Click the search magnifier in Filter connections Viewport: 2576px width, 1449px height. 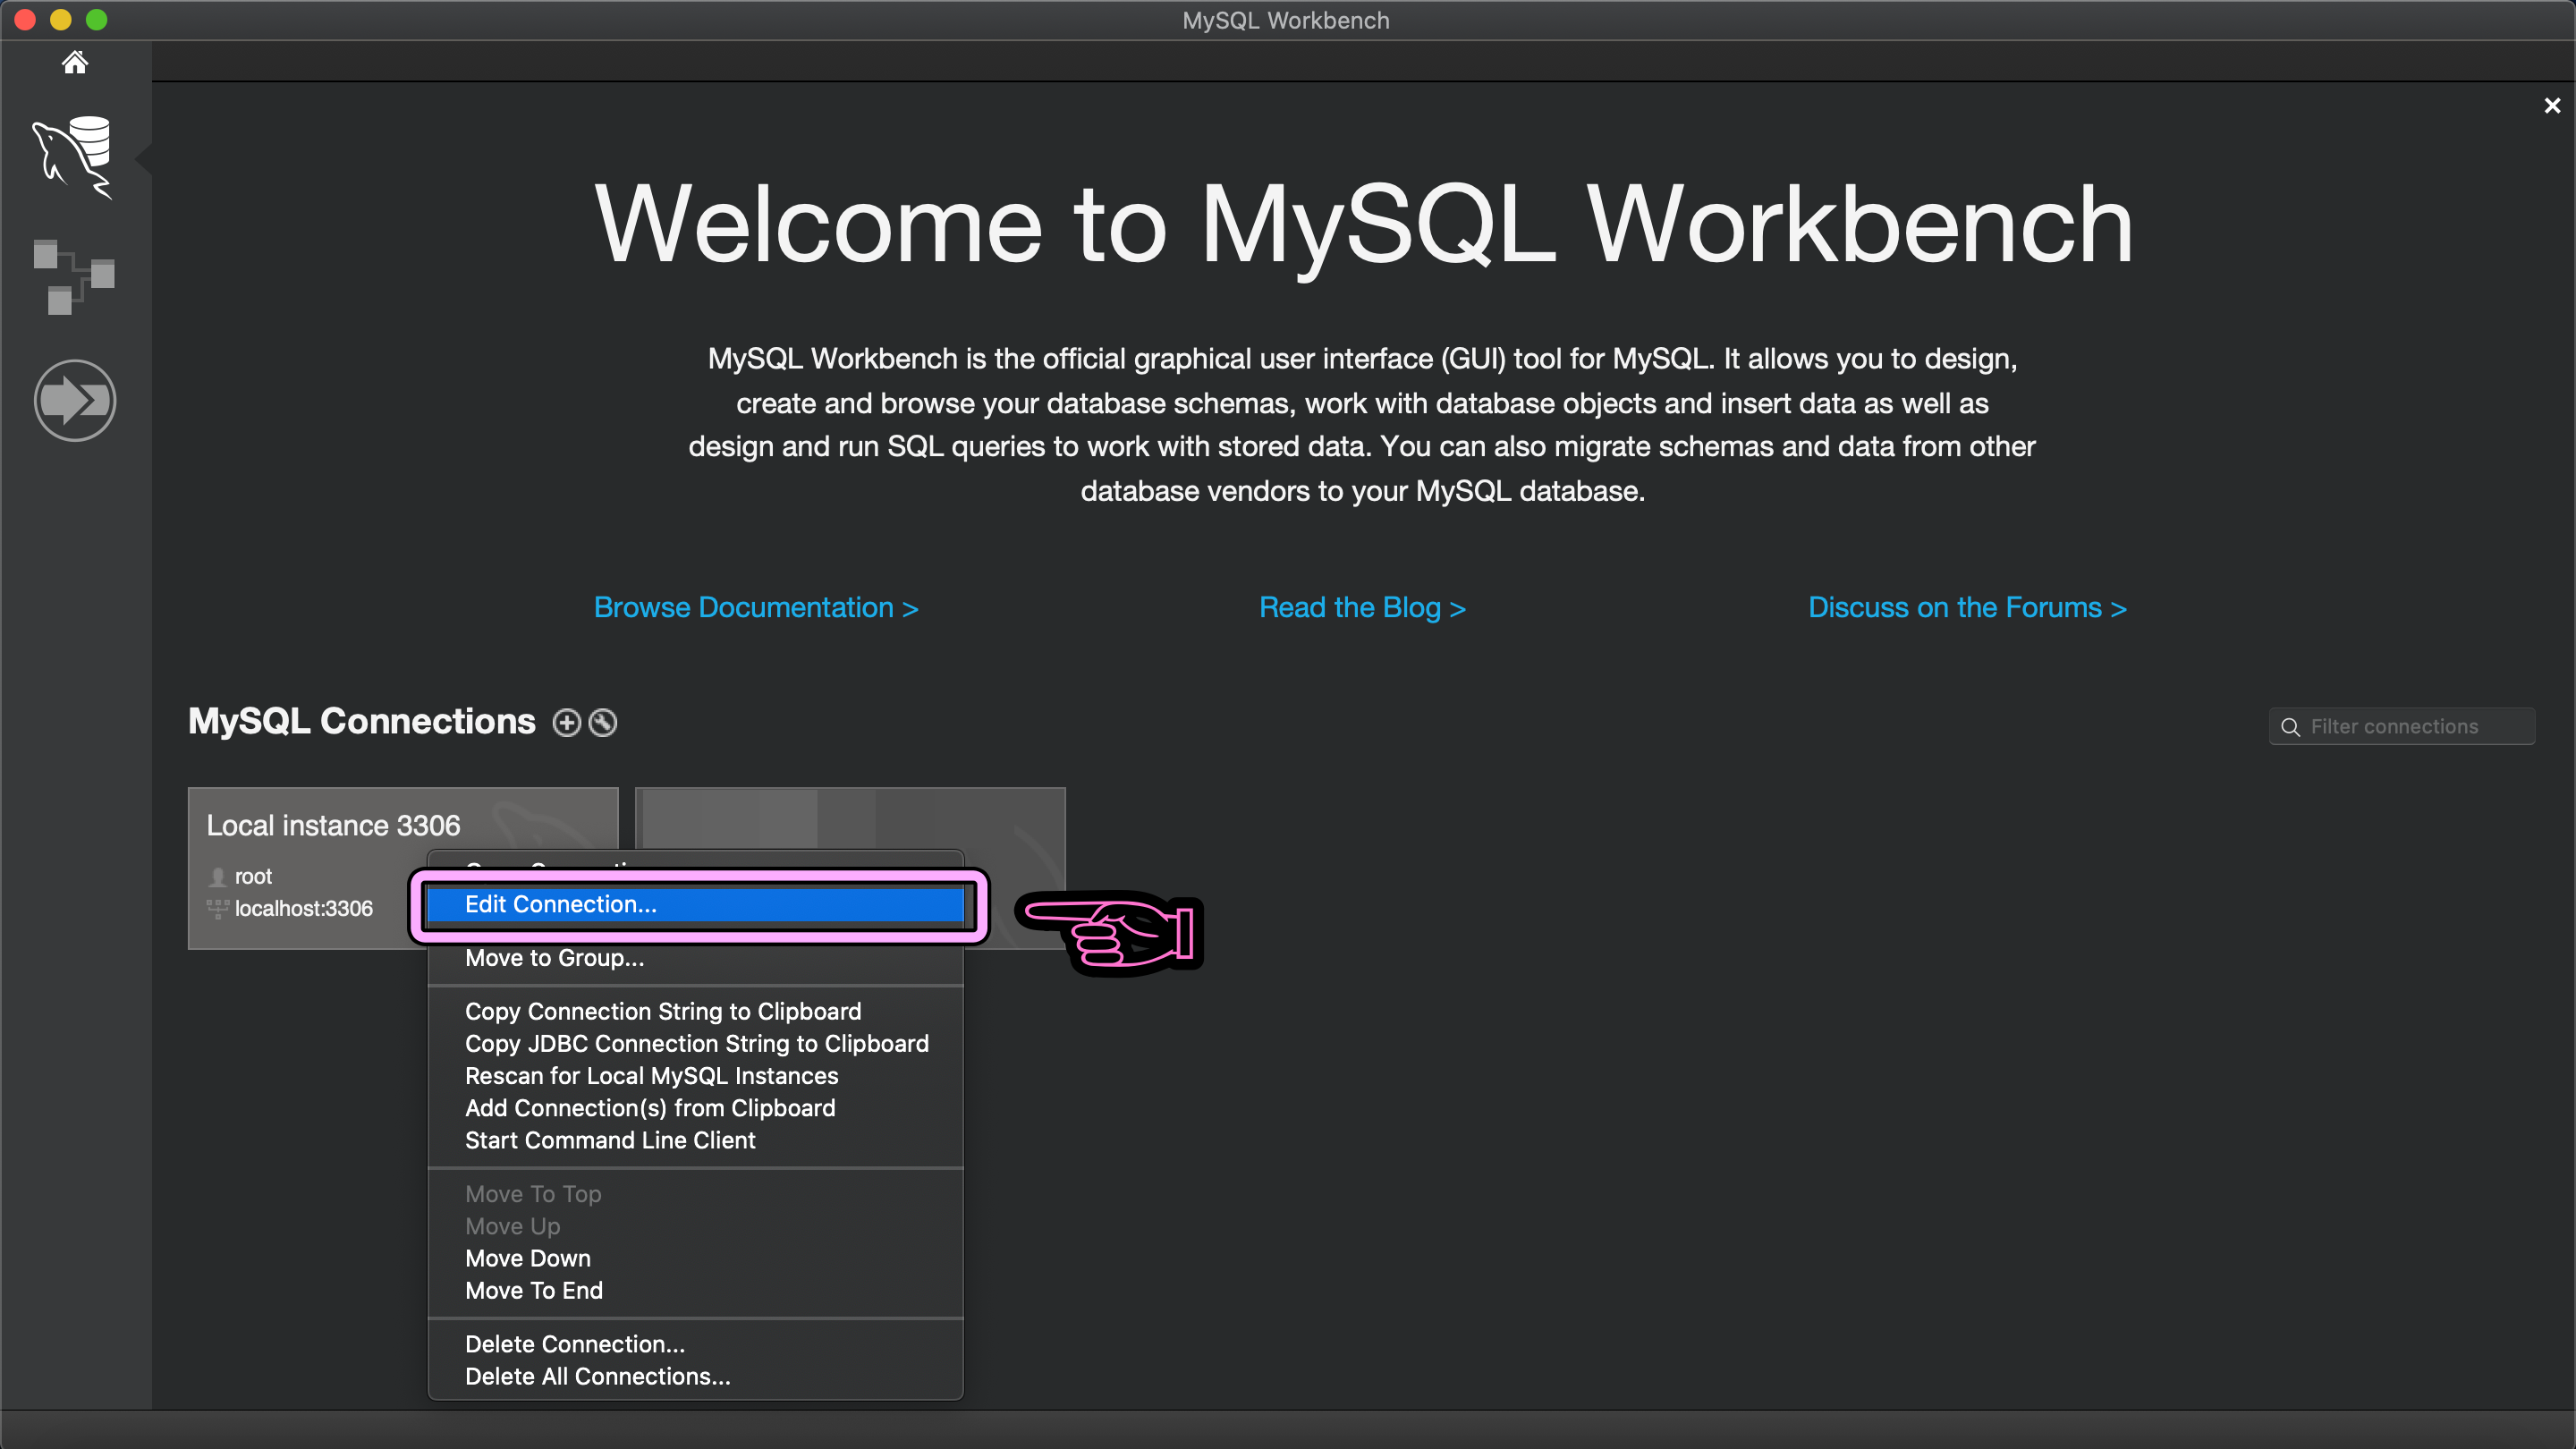click(2290, 727)
